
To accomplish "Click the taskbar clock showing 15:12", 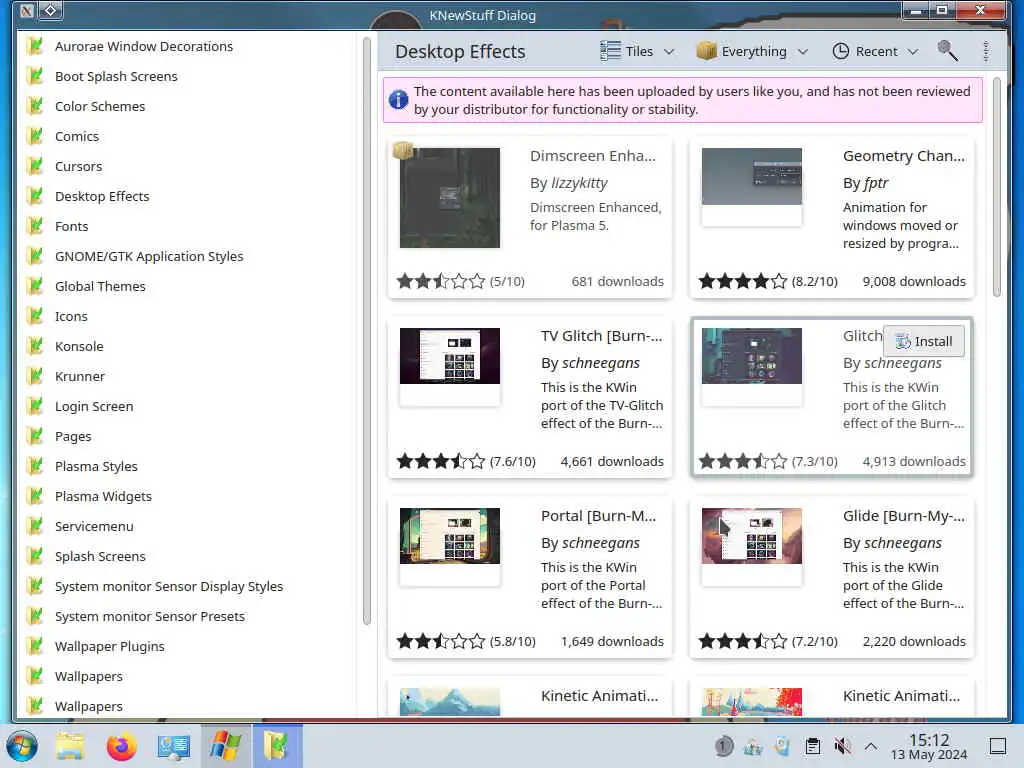I will tap(929, 746).
